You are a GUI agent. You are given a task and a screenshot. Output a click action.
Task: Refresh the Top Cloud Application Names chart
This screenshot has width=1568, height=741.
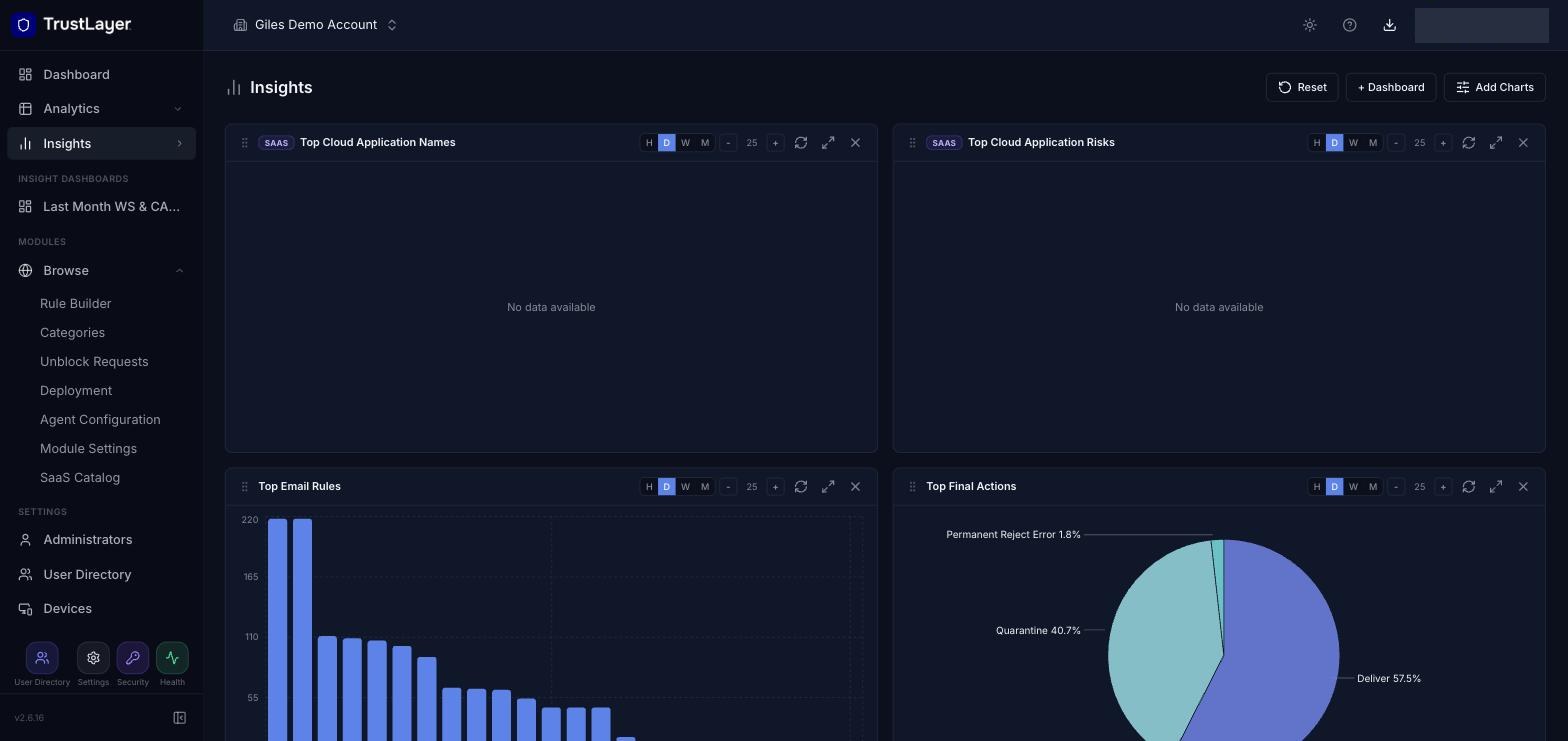801,143
